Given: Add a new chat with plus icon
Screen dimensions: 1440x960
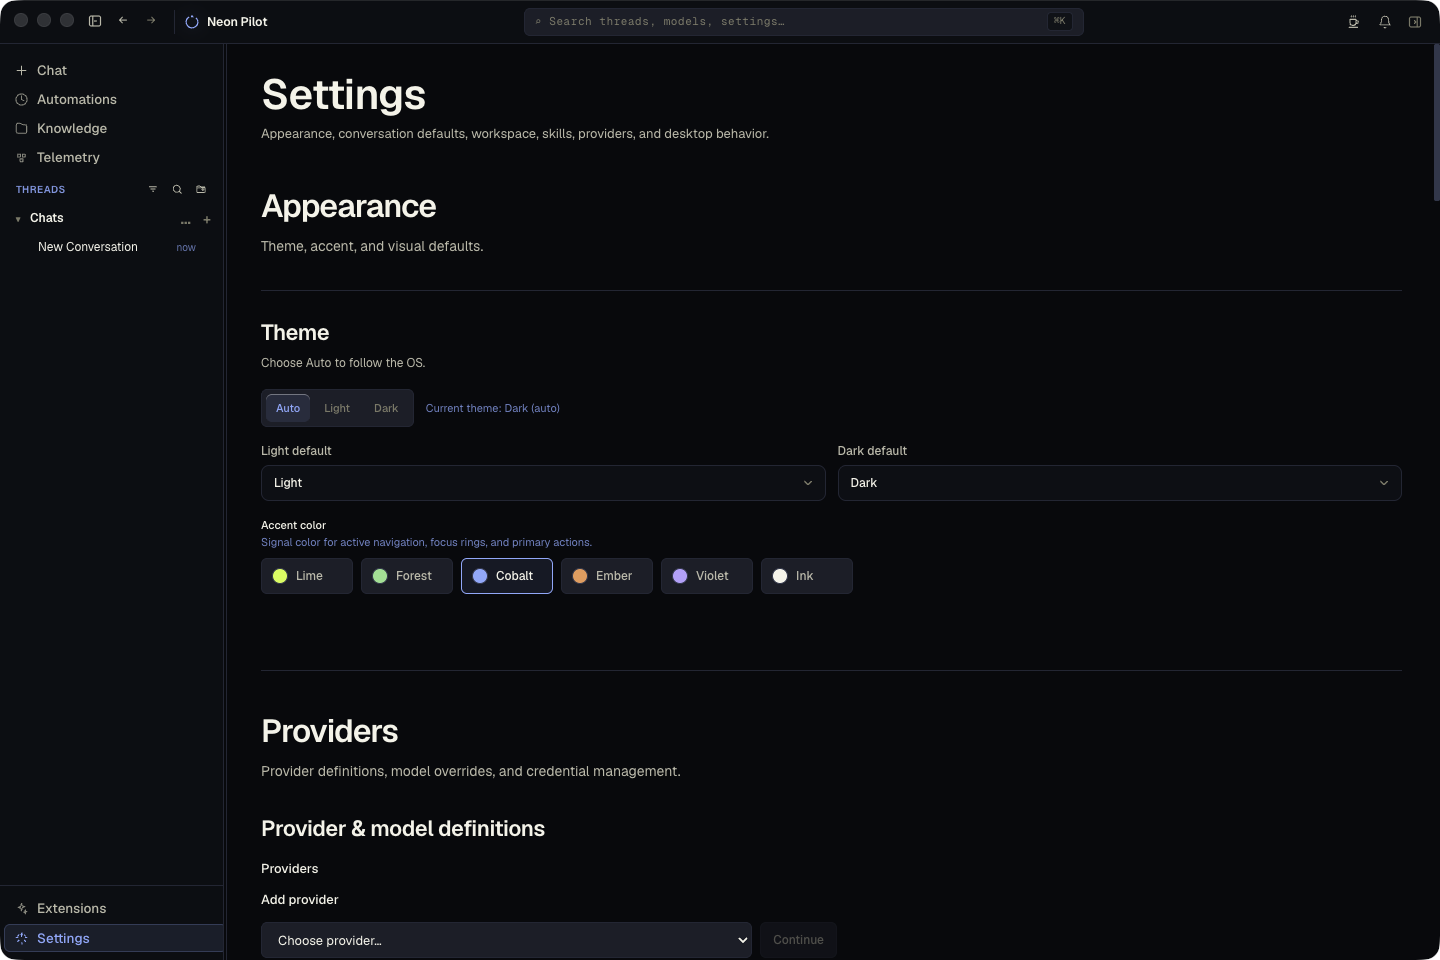Looking at the screenshot, I should tap(207, 220).
